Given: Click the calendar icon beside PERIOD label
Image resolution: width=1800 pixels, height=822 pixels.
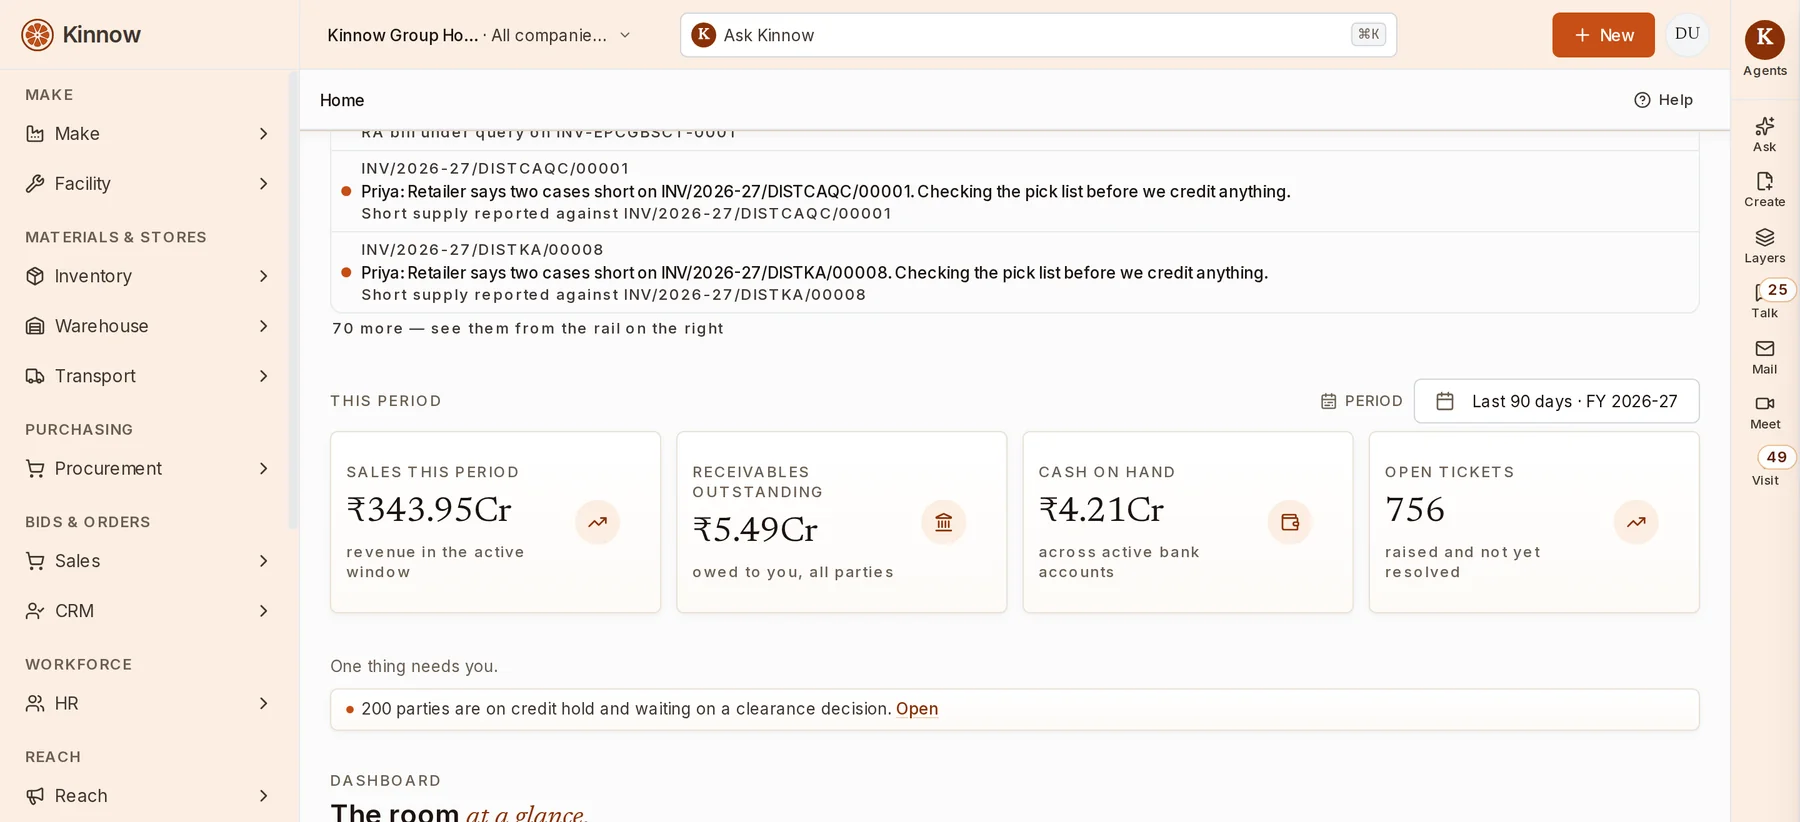Looking at the screenshot, I should coord(1328,401).
